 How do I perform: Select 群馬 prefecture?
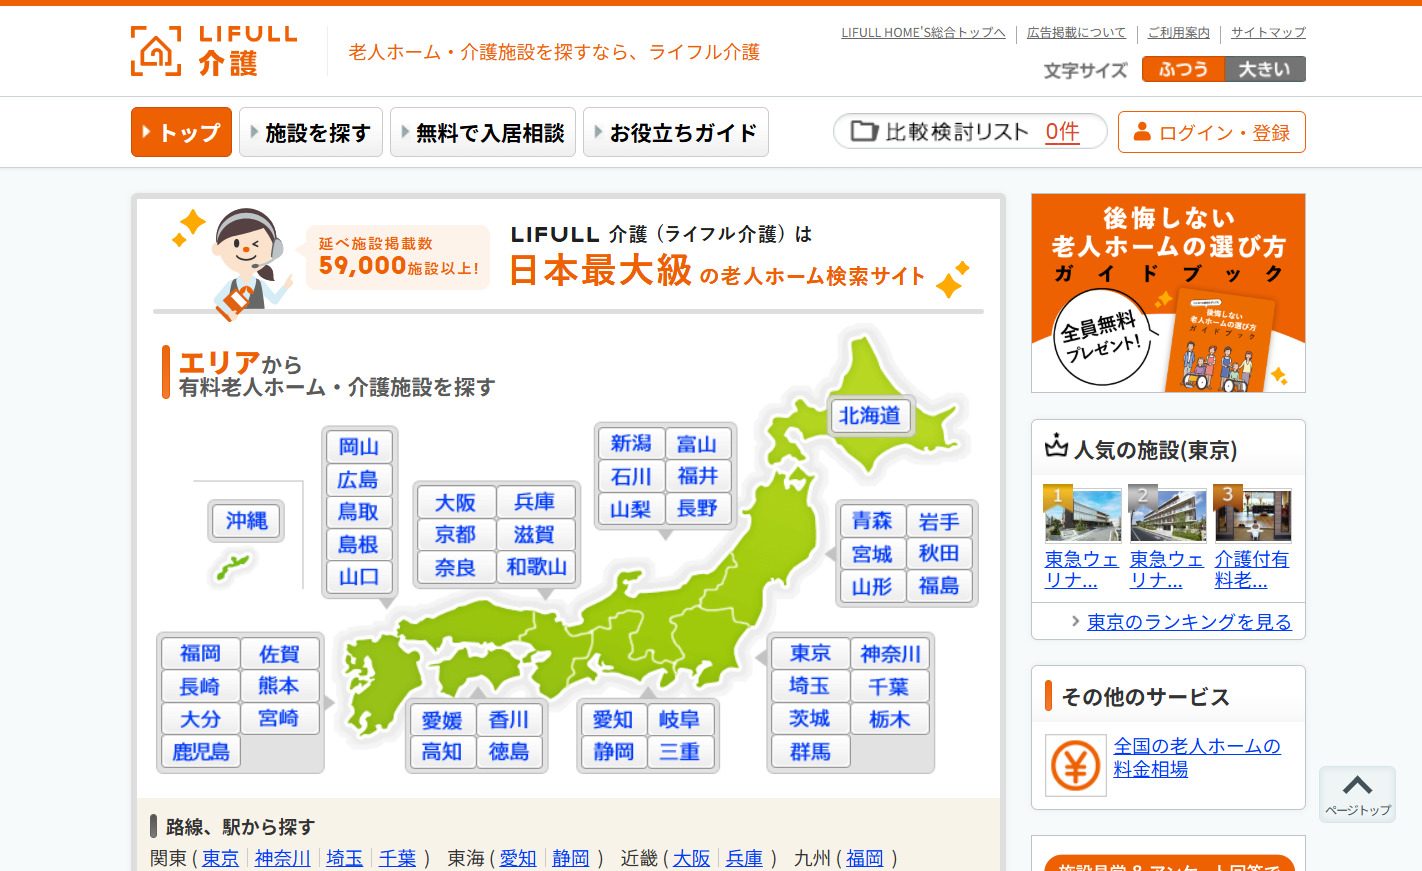pos(810,751)
